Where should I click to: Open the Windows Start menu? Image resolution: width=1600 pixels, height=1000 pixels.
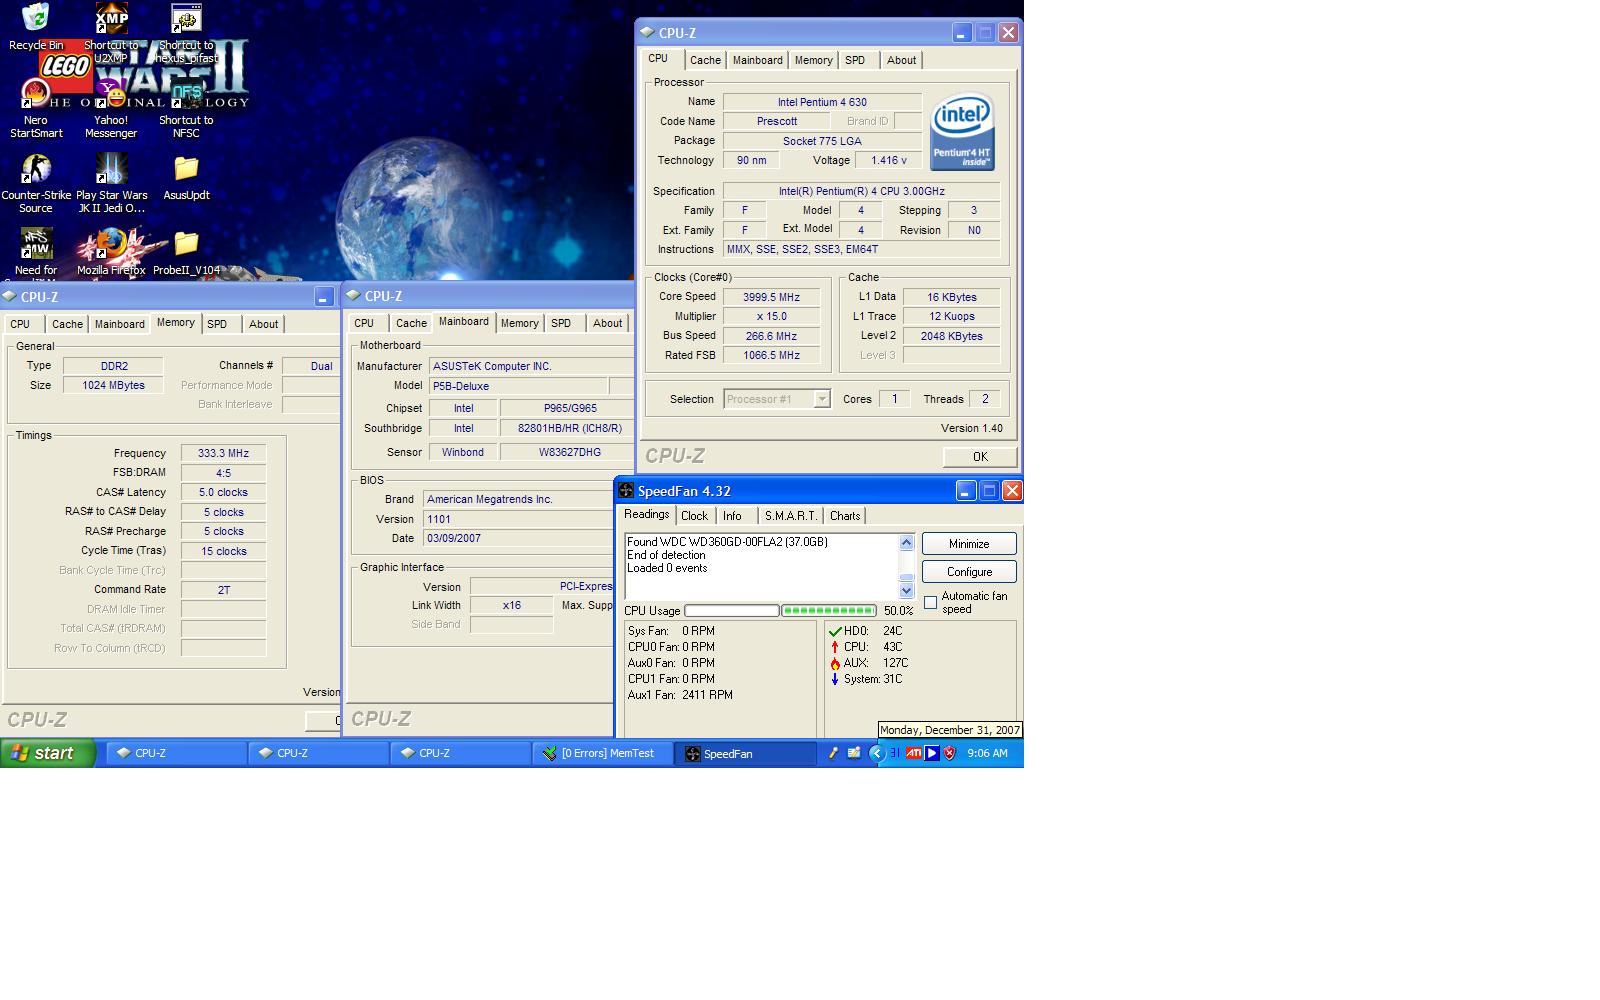click(x=47, y=753)
